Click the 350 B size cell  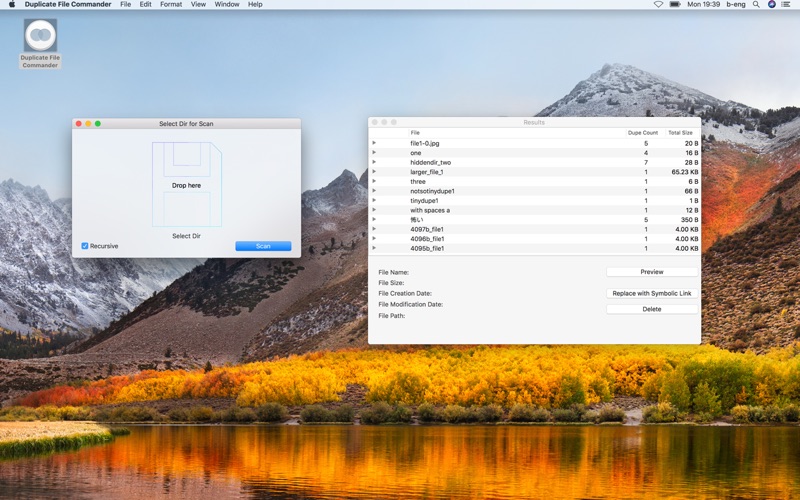tap(689, 220)
